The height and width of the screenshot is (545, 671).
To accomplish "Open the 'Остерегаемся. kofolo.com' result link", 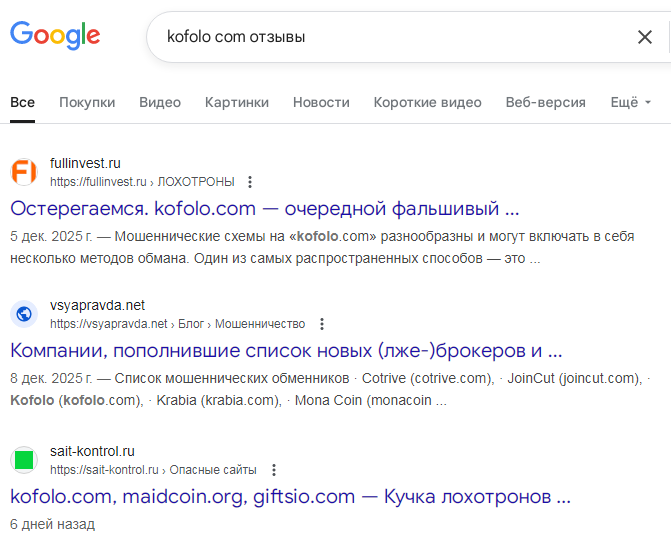I will point(265,209).
